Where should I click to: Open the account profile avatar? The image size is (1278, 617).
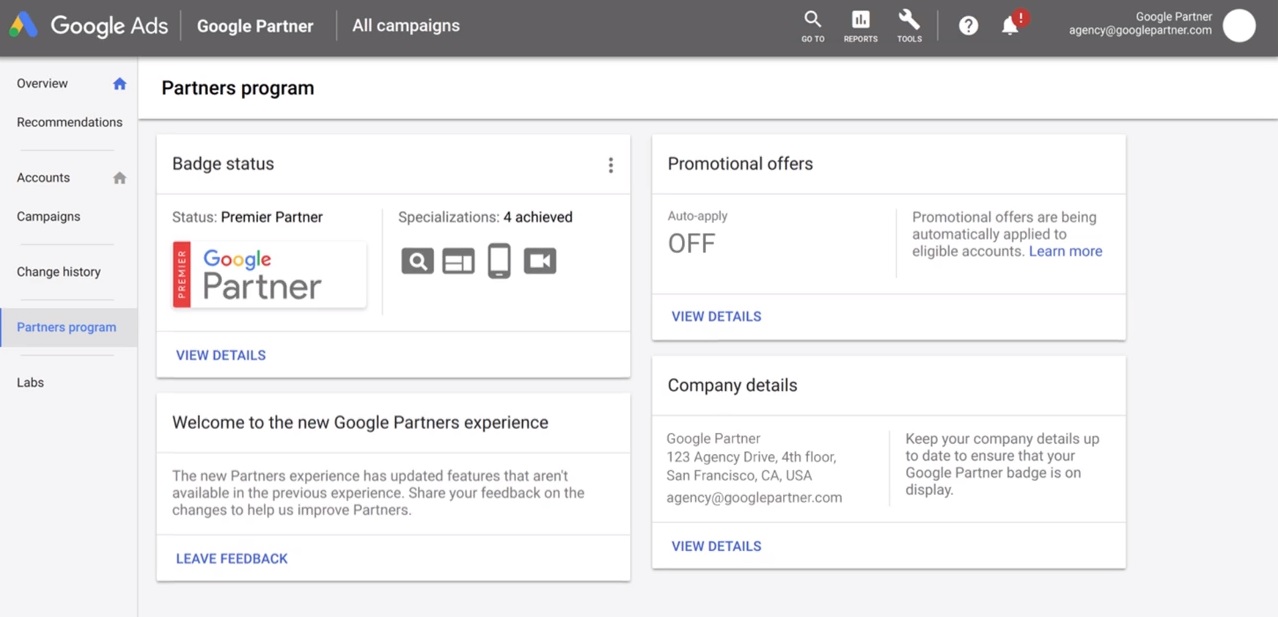pyautogui.click(x=1239, y=26)
